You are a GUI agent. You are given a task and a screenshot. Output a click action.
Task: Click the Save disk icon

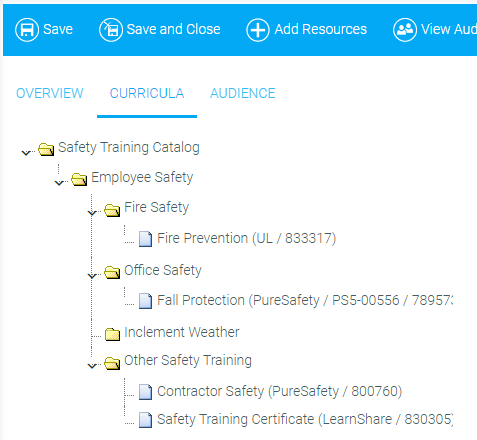(x=27, y=30)
